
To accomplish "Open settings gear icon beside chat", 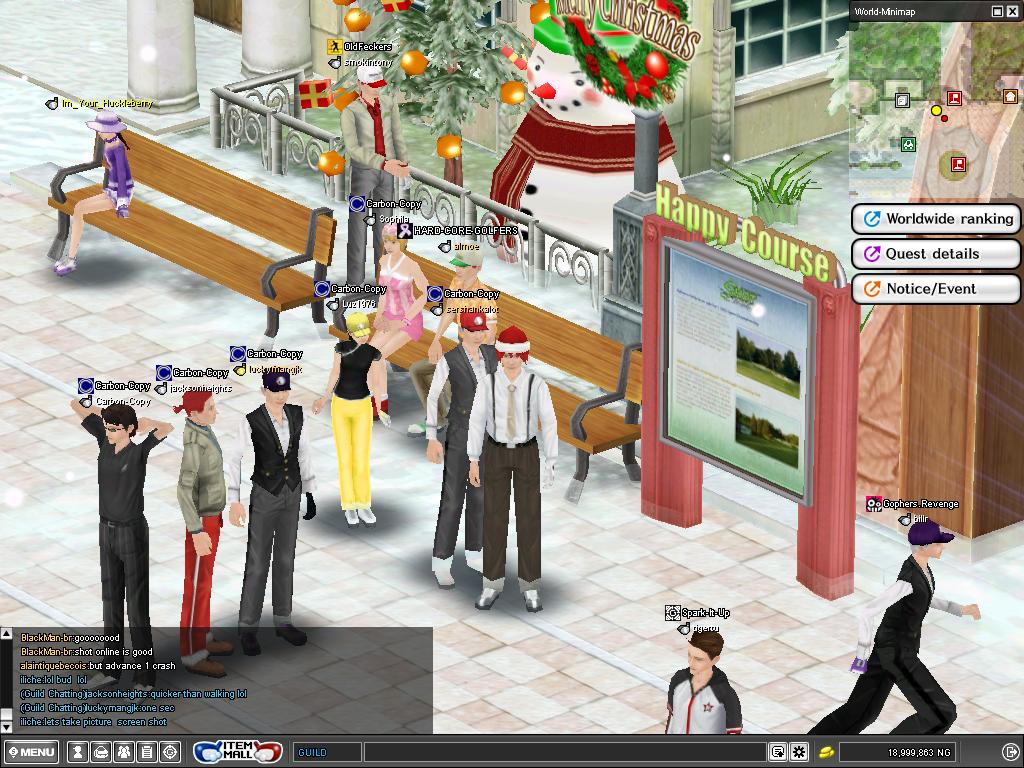I will 798,752.
